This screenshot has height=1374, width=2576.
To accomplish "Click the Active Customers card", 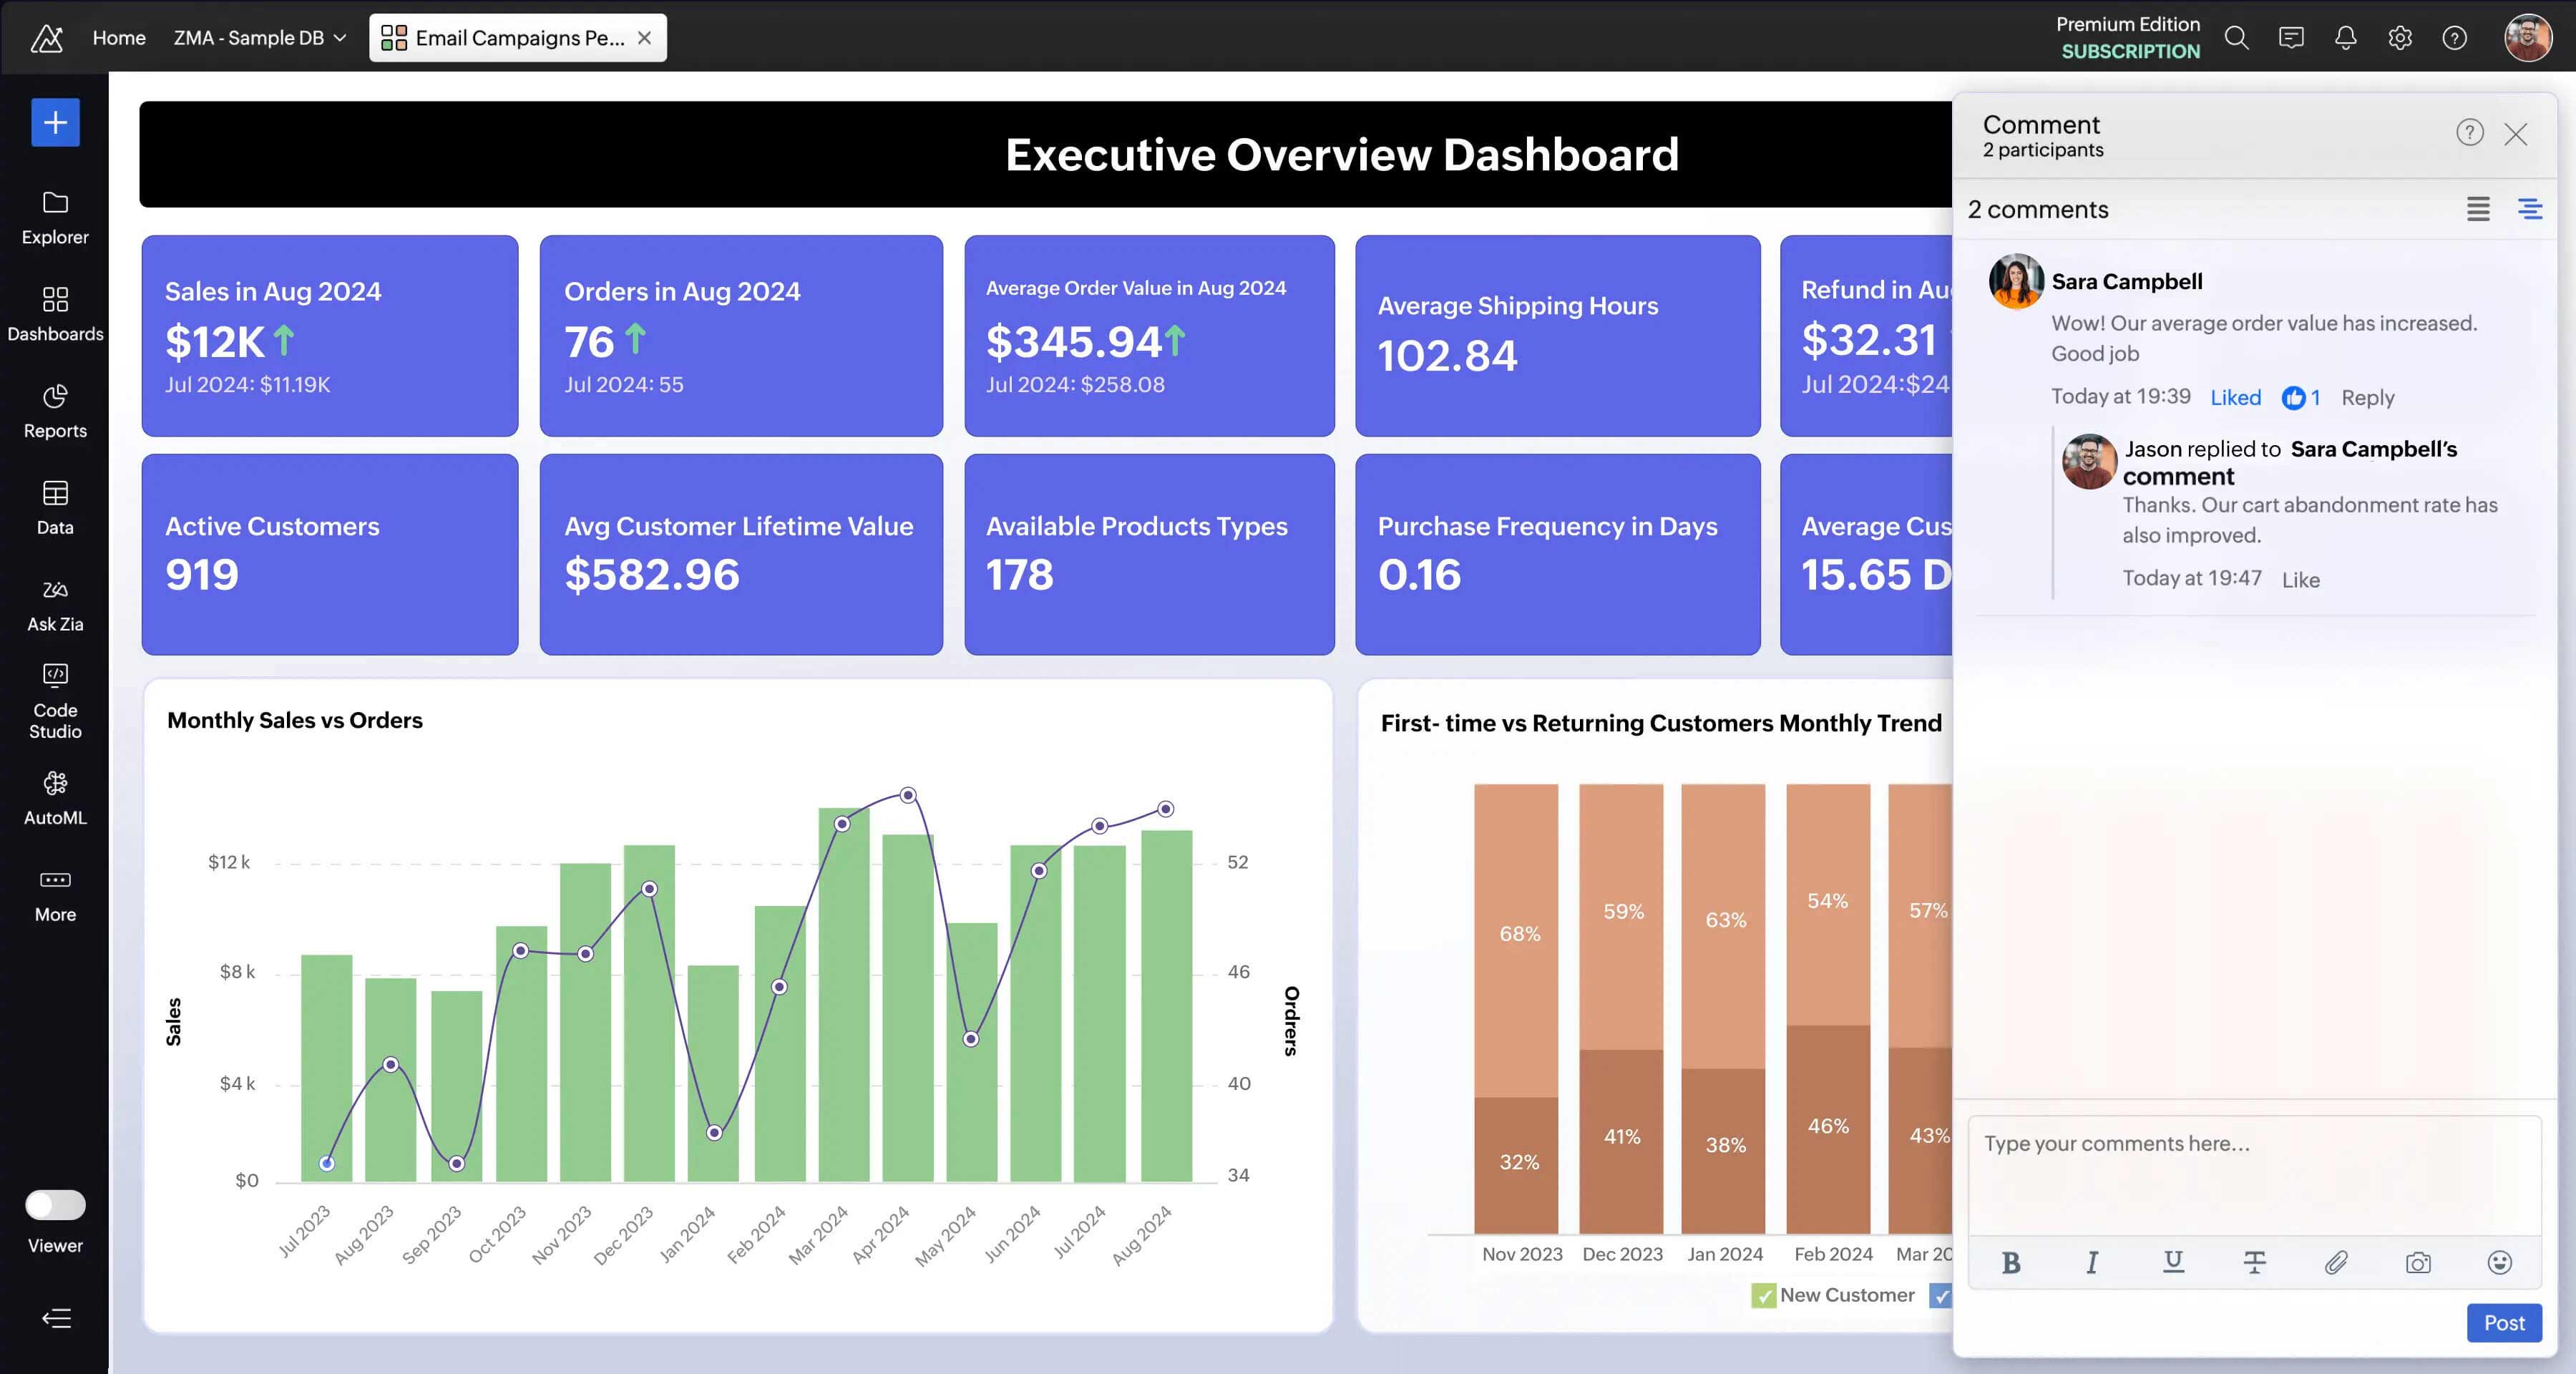I will (330, 555).
